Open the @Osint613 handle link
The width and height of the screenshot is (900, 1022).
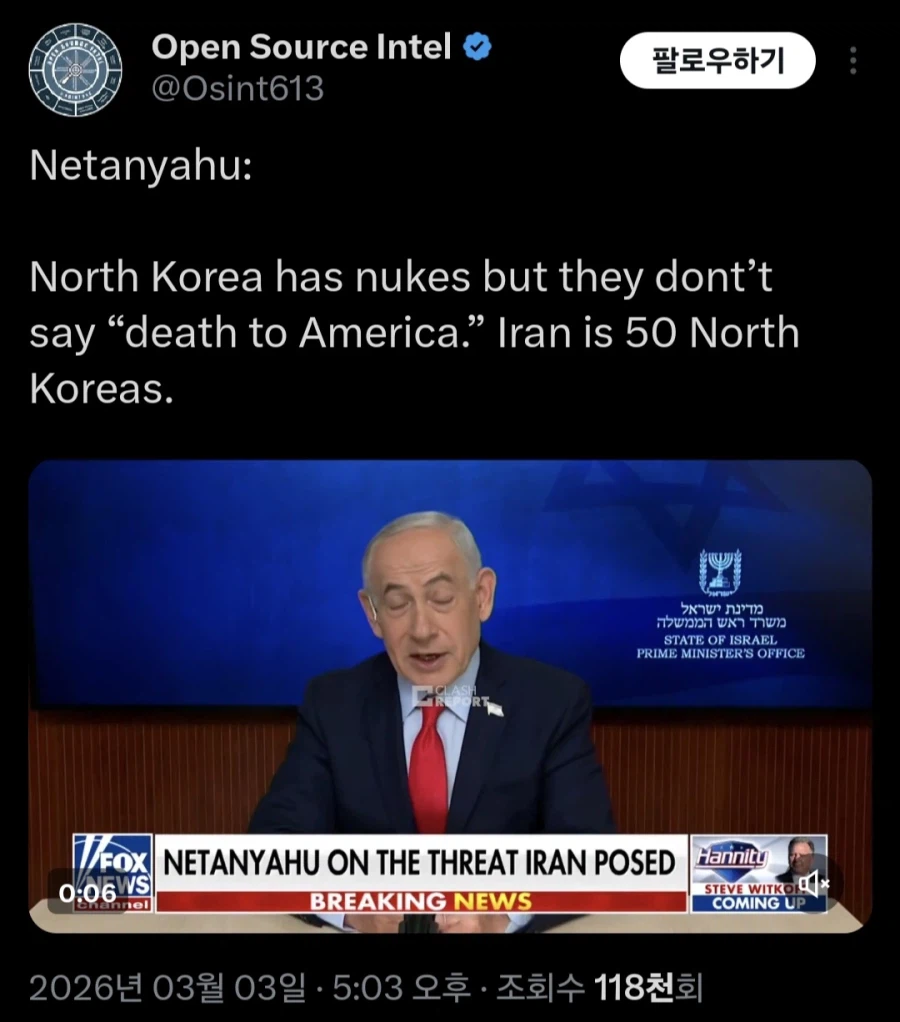[x=237, y=88]
